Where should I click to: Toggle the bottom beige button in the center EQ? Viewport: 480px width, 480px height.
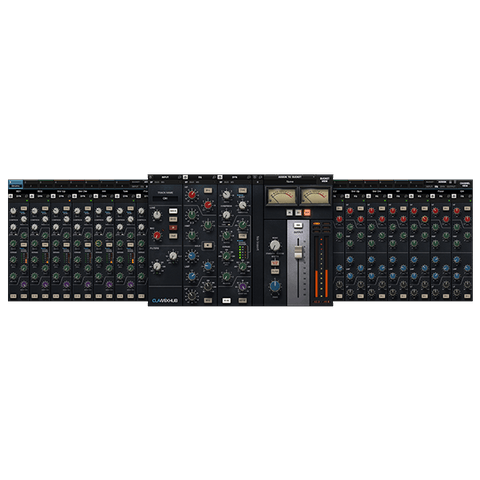(x=208, y=300)
